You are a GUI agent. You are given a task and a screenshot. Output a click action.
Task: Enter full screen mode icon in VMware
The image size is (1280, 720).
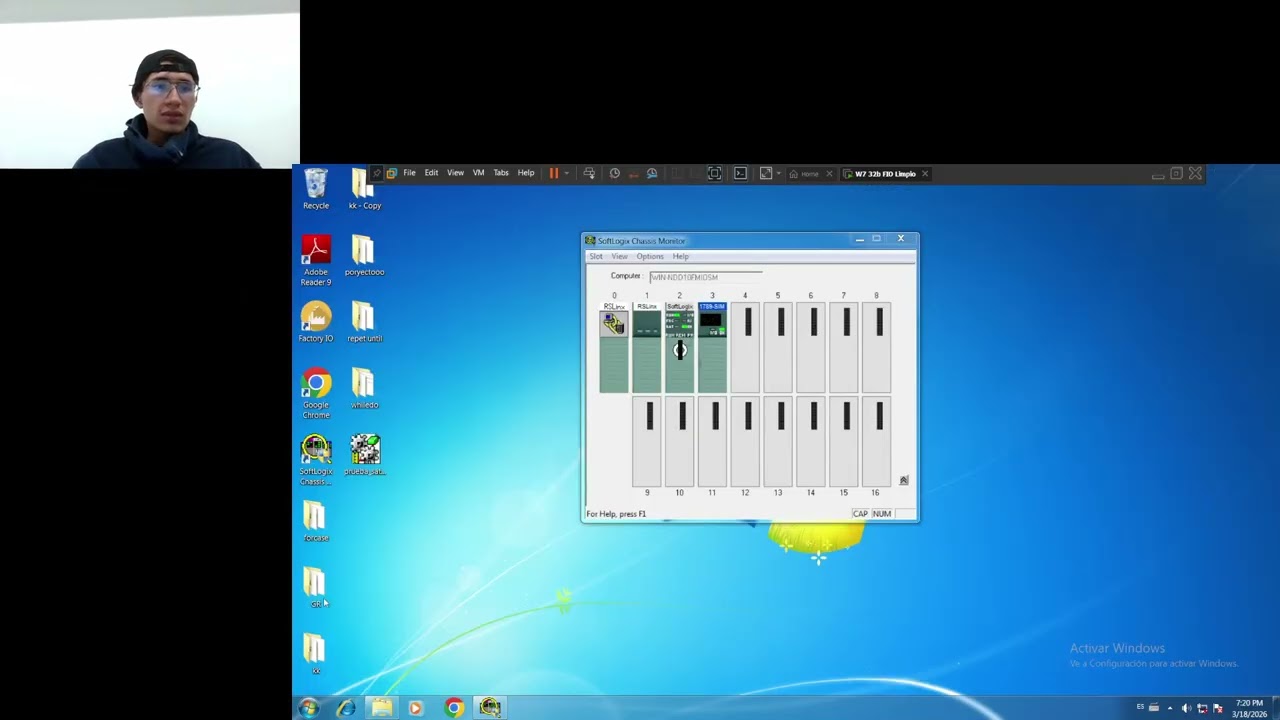coord(714,173)
